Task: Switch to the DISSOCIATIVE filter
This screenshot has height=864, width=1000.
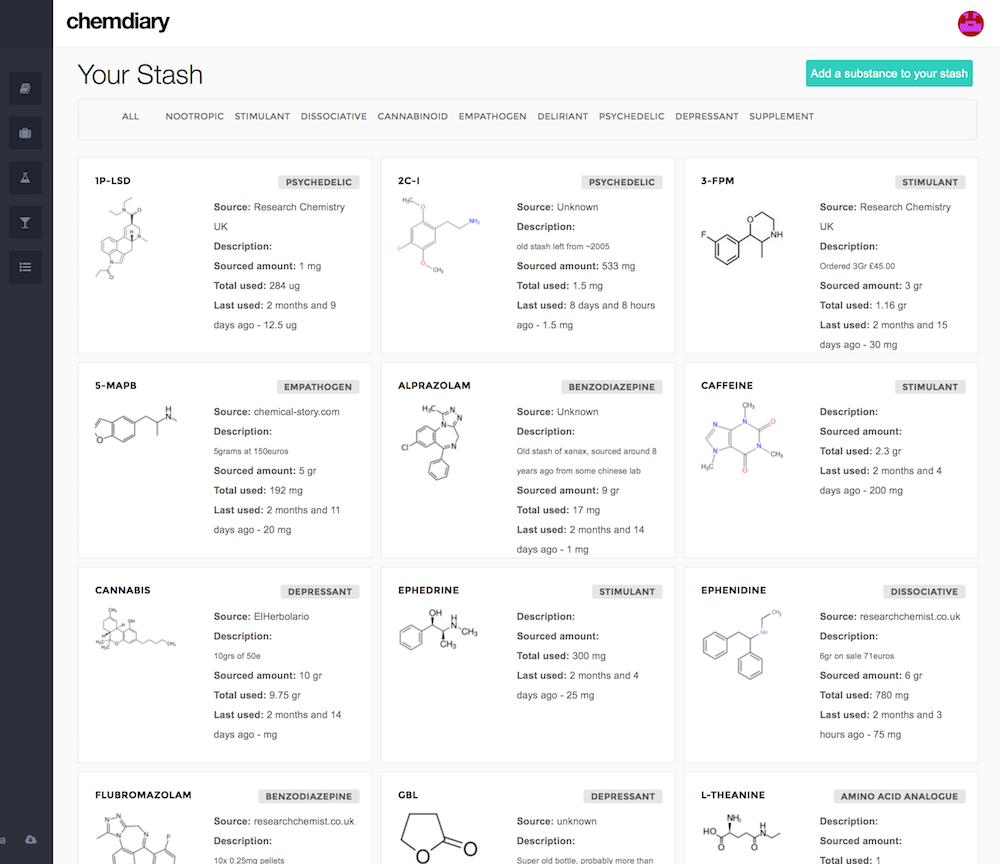Action: pos(334,117)
